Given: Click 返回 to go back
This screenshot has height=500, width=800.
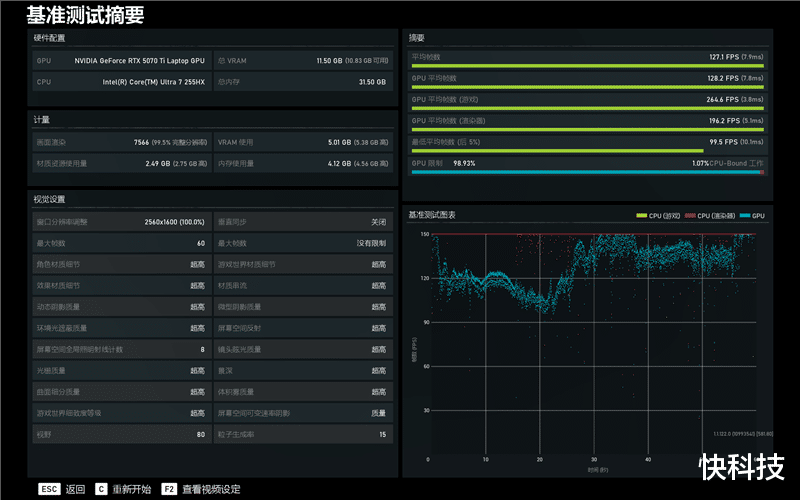Looking at the screenshot, I should (x=76, y=489).
